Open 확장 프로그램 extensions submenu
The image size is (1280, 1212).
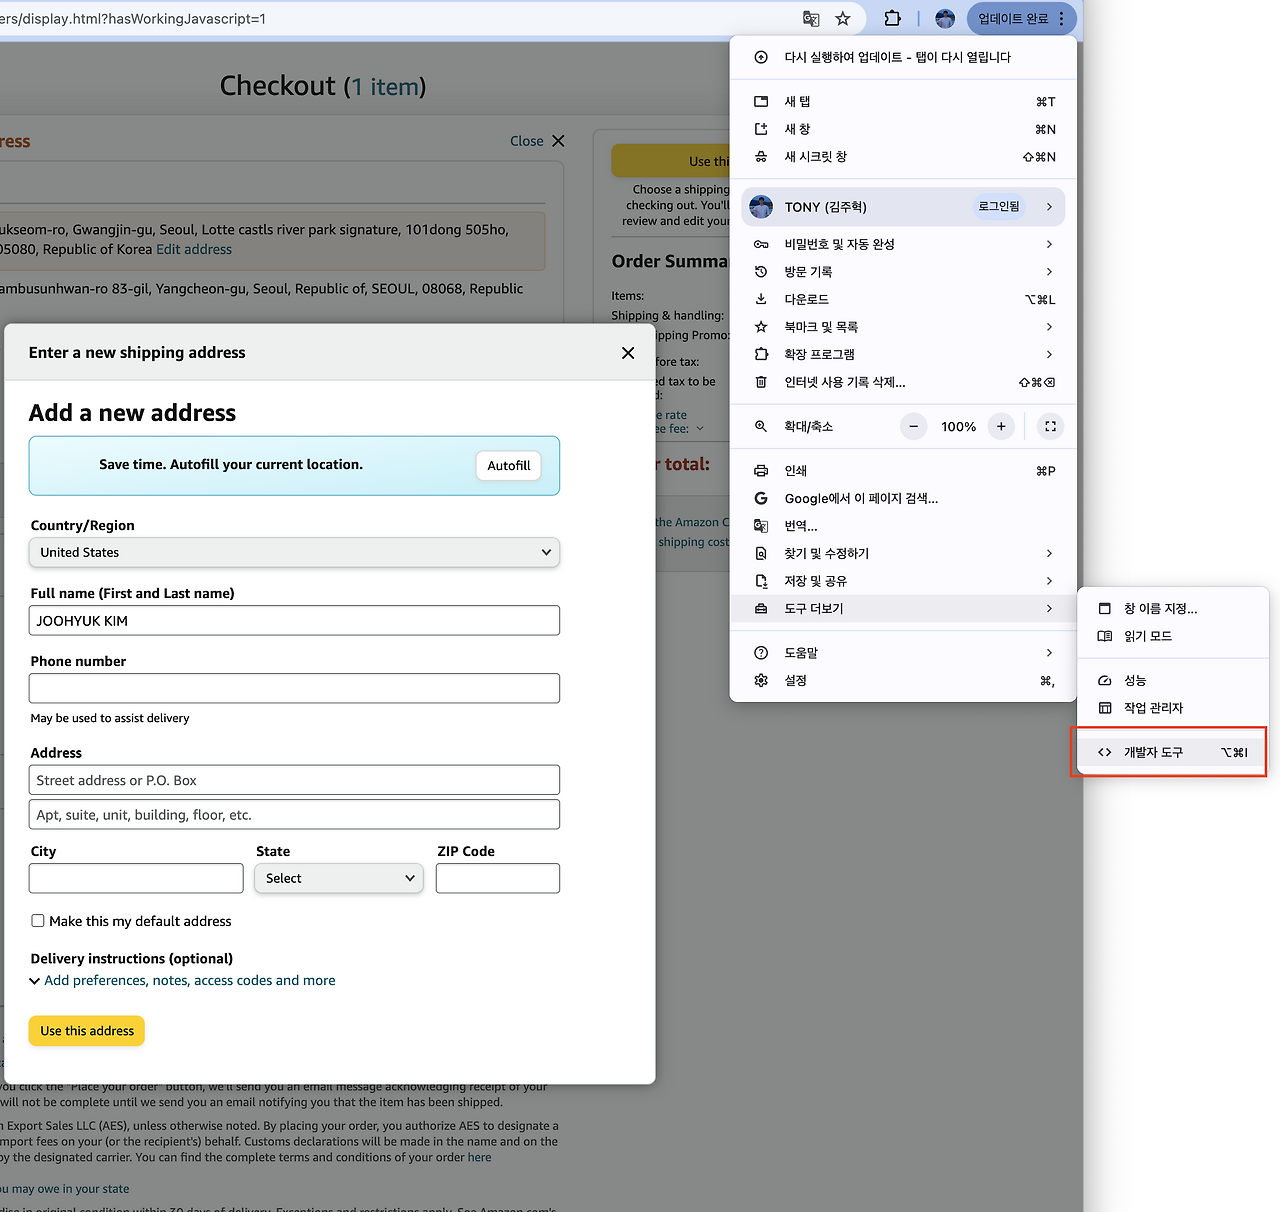(x=903, y=355)
